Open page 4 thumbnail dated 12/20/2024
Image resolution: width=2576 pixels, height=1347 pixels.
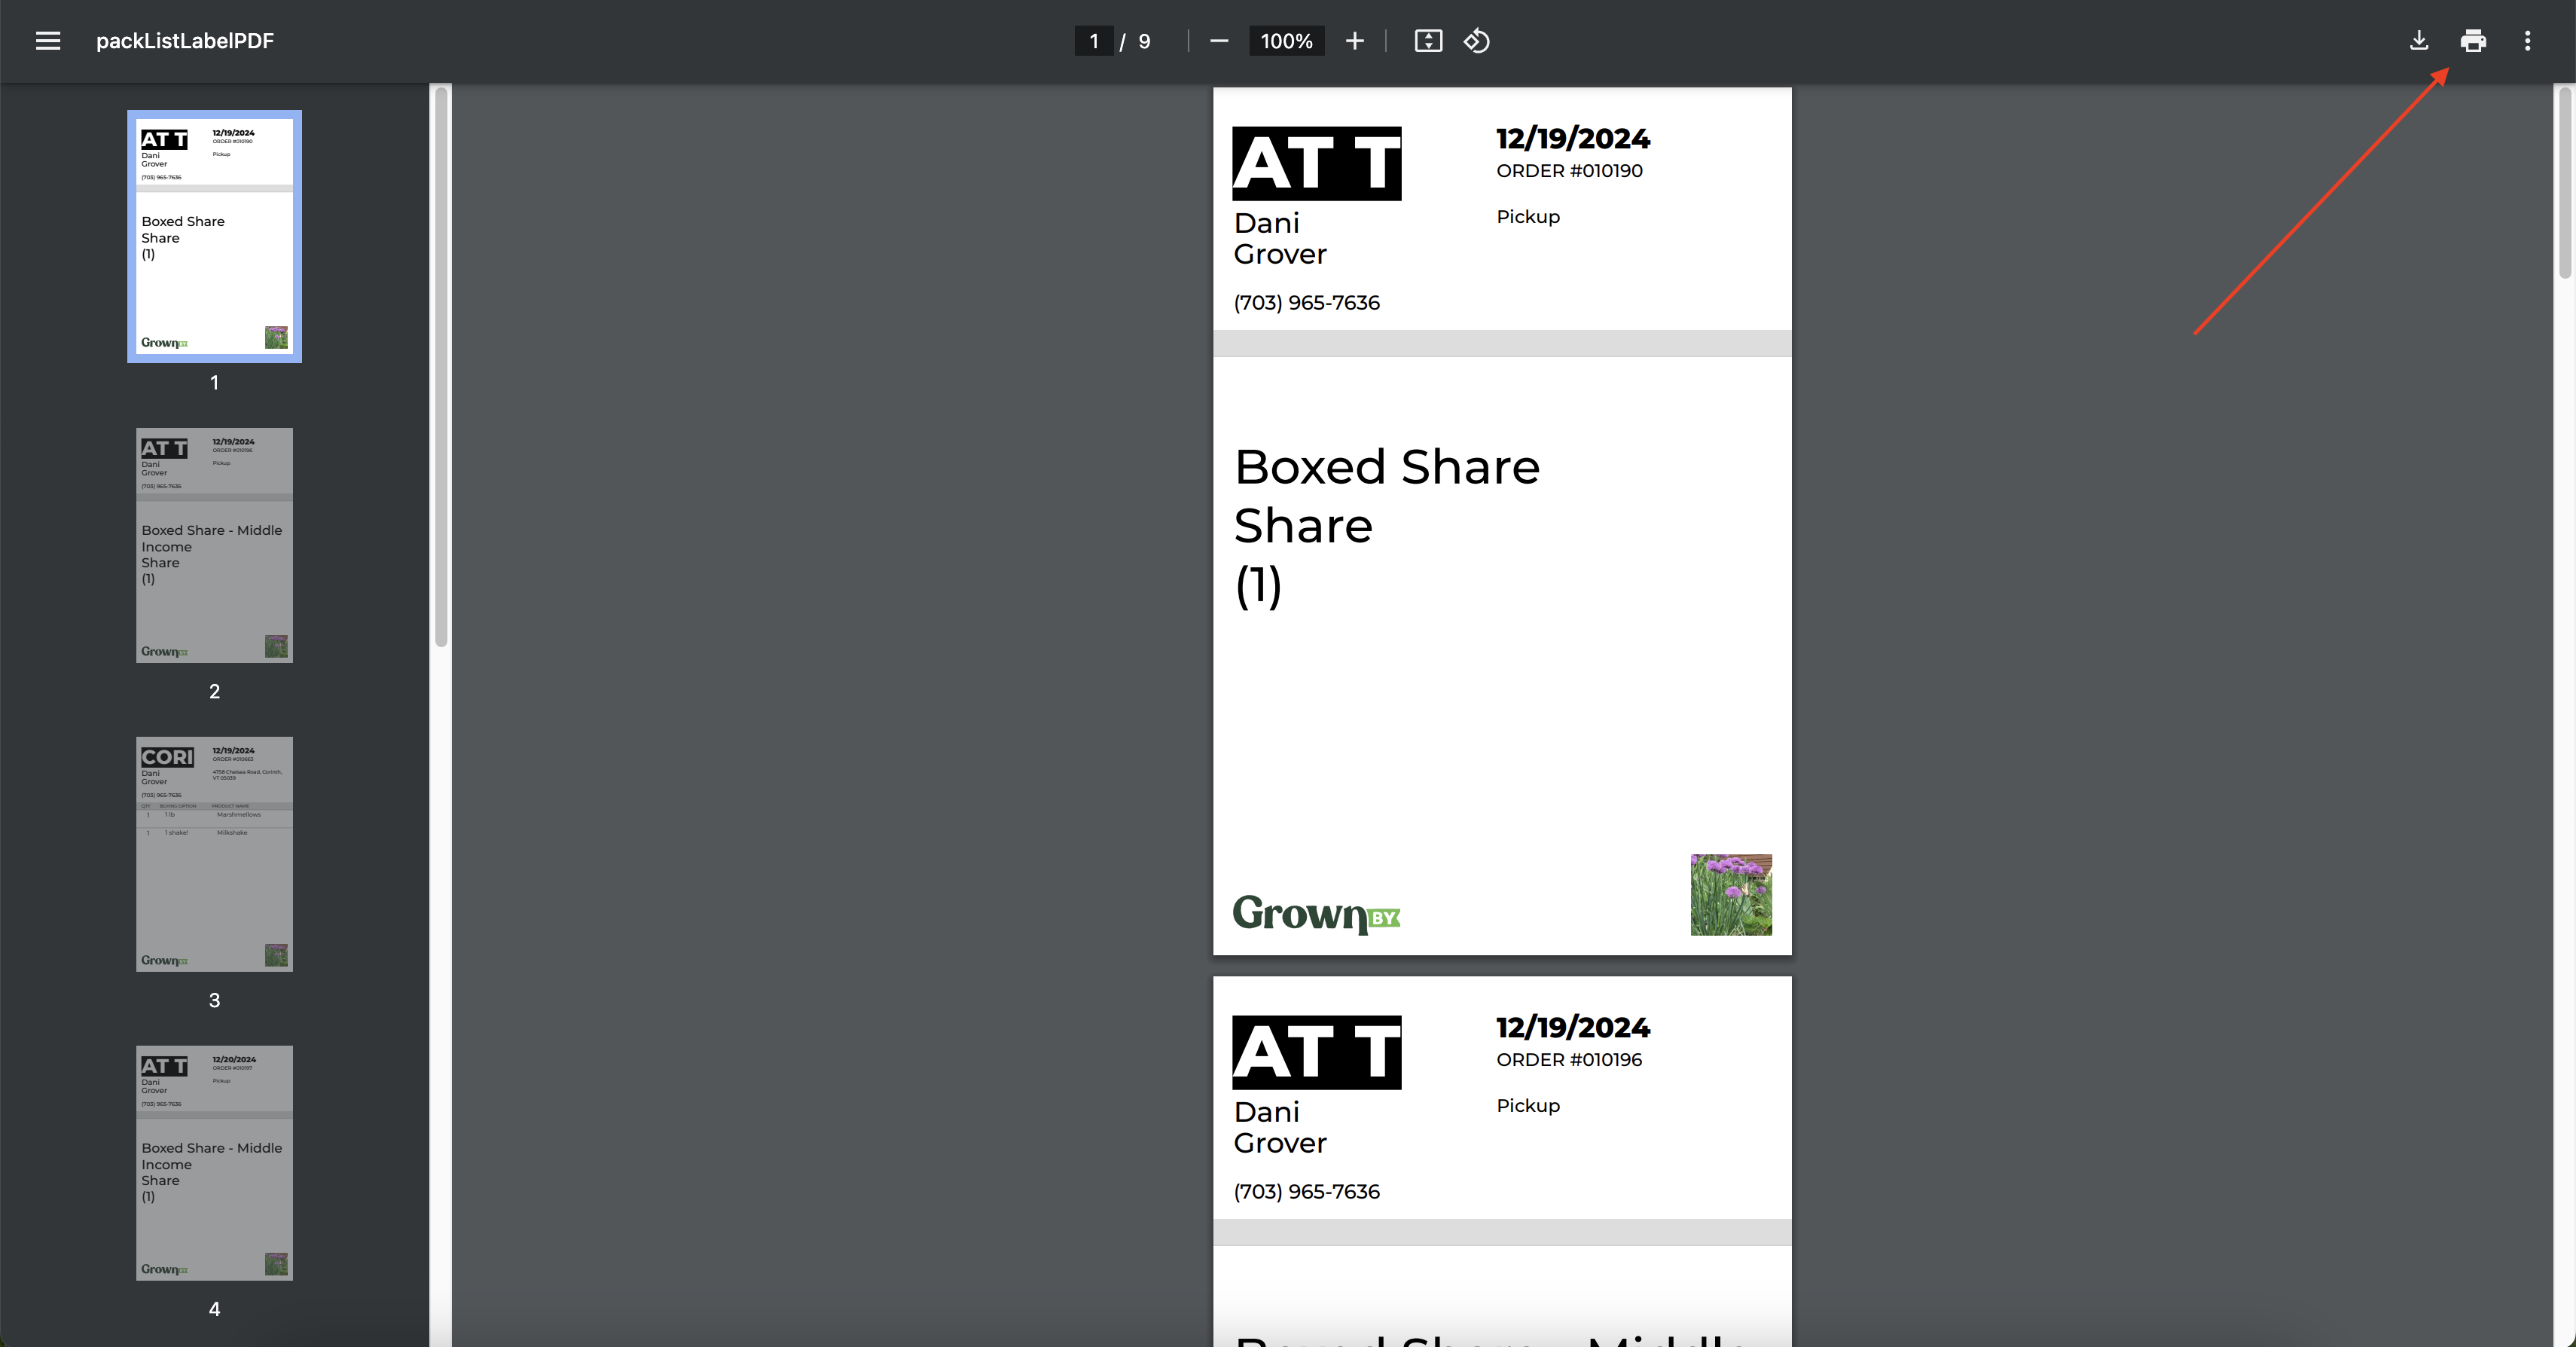pos(214,1163)
